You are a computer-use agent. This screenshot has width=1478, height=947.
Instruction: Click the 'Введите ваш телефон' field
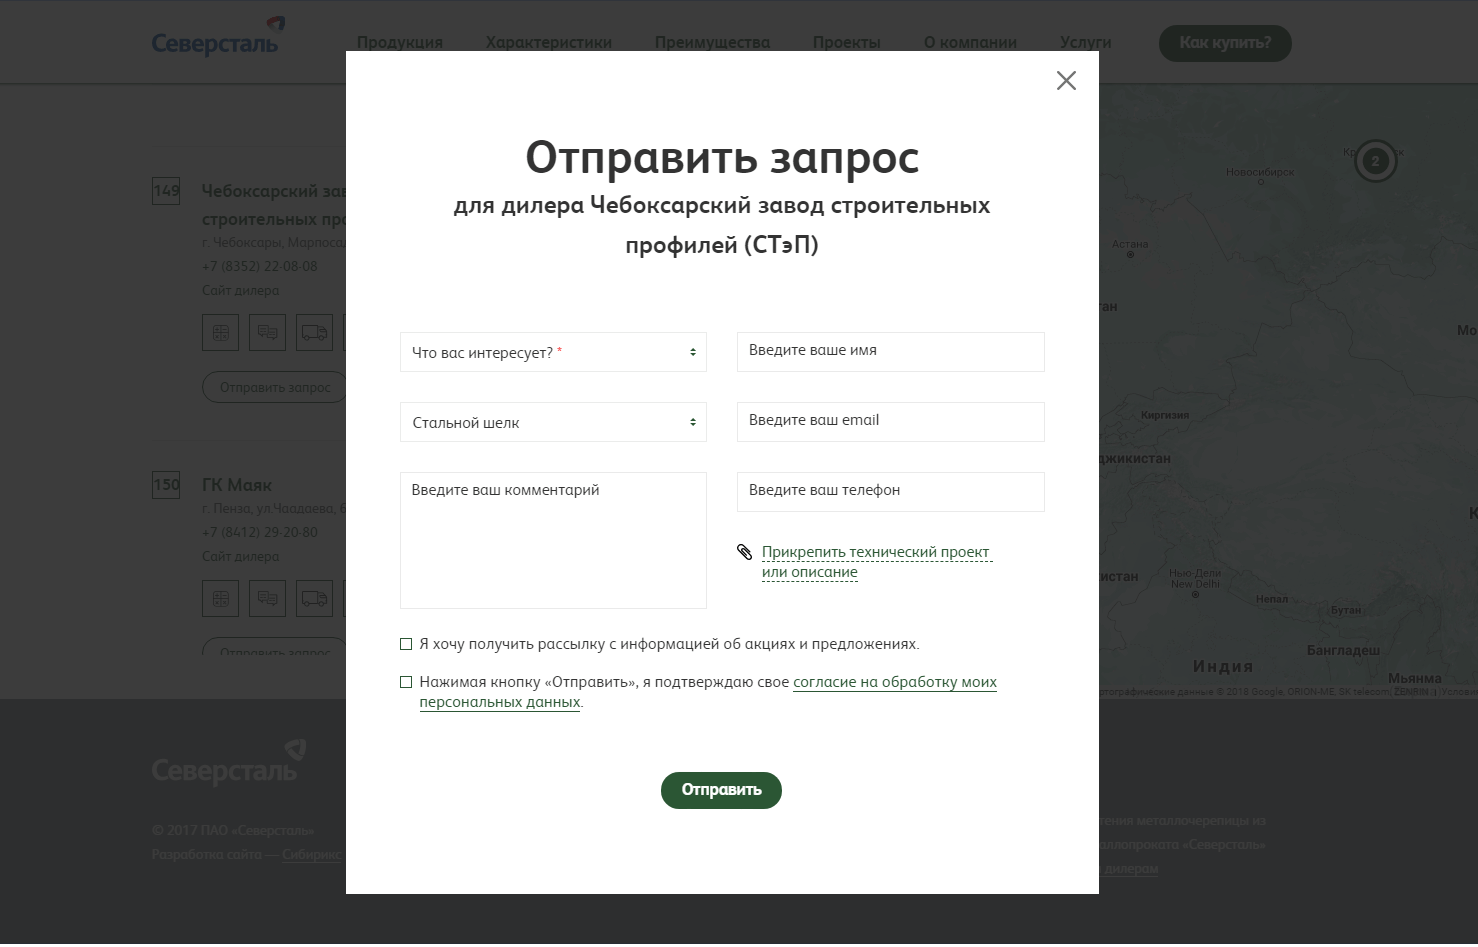(x=890, y=492)
